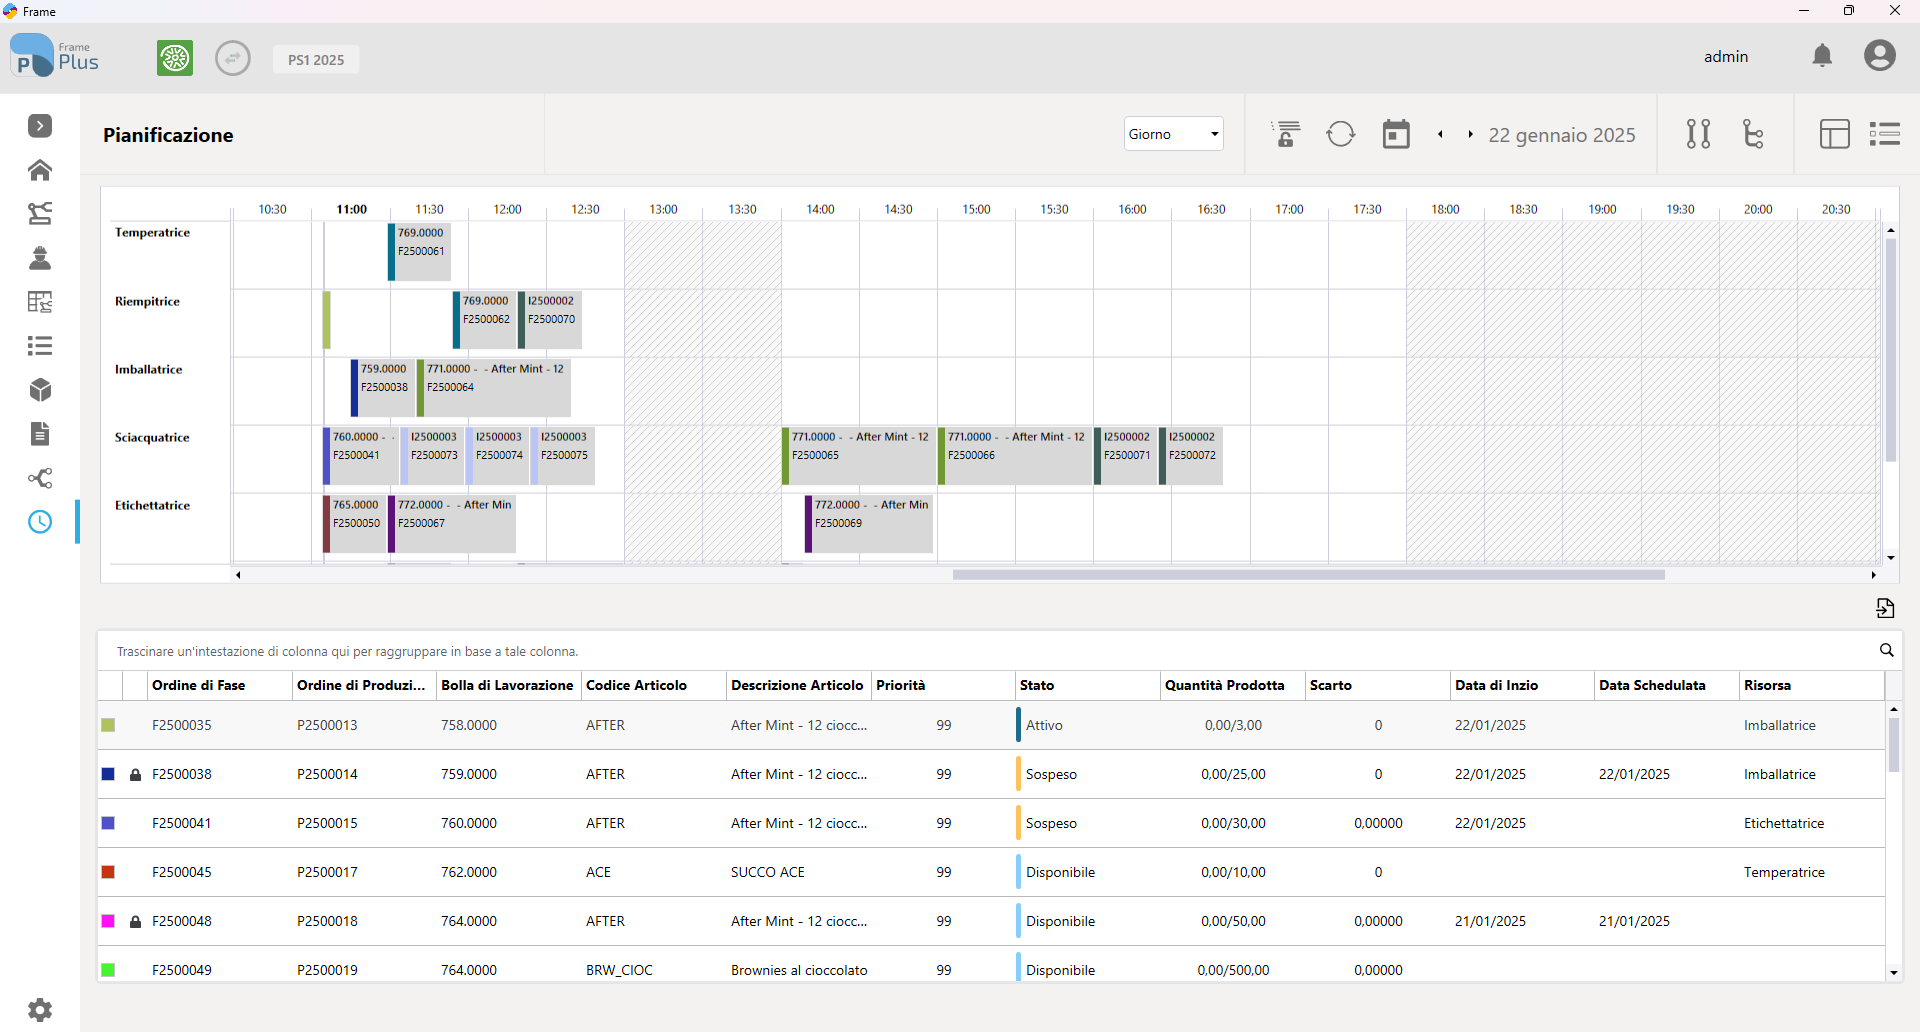
Task: Click the refresh planning icon
Action: [1340, 134]
